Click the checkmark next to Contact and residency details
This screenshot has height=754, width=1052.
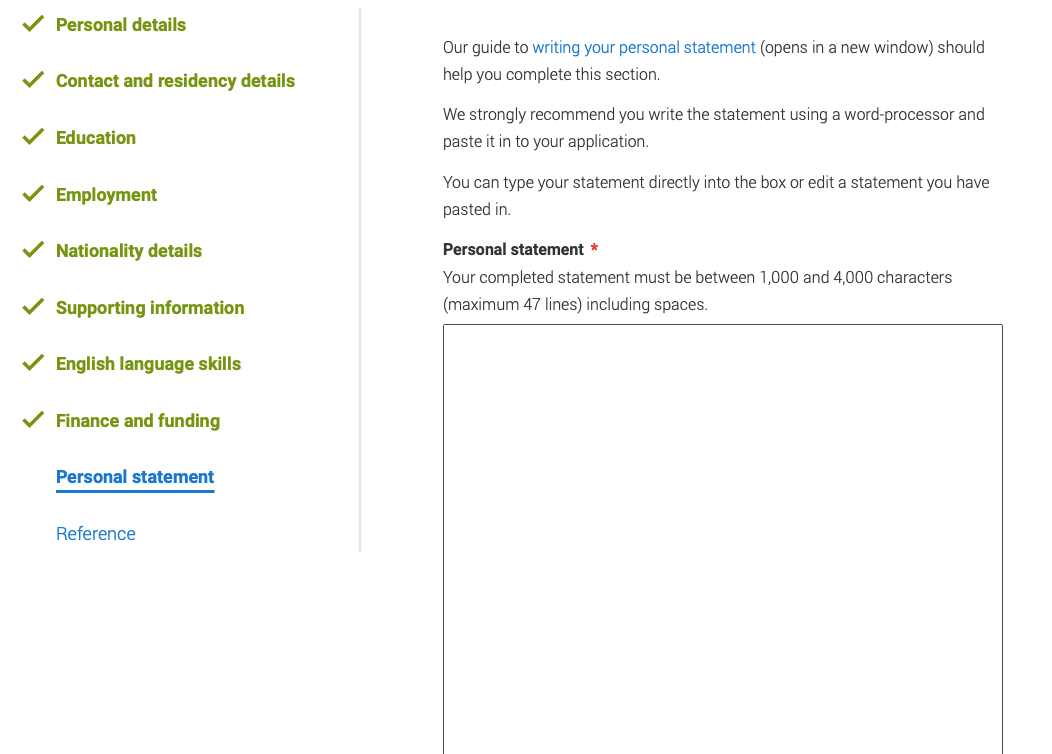click(x=33, y=80)
